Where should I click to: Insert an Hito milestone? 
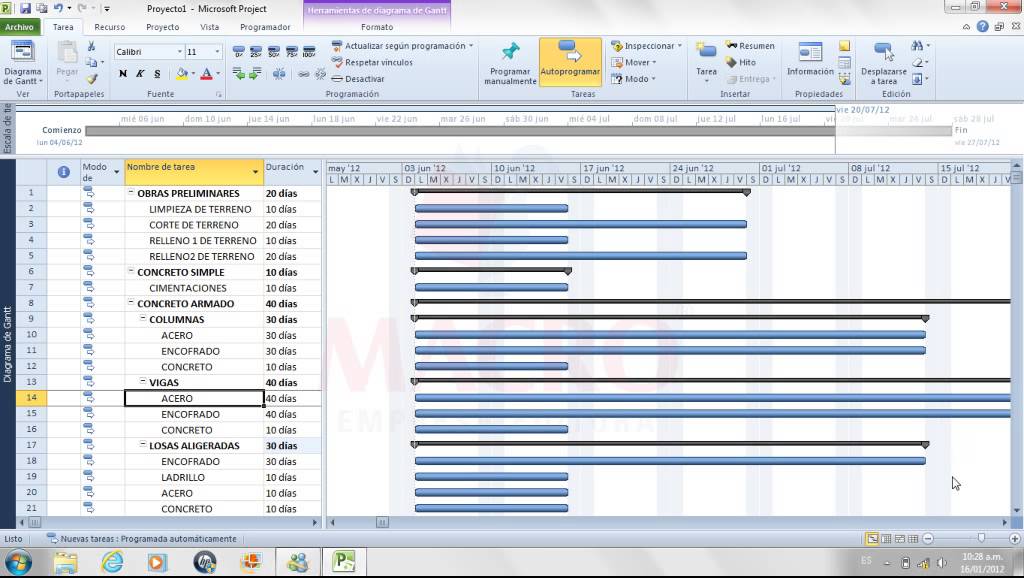tap(741, 62)
